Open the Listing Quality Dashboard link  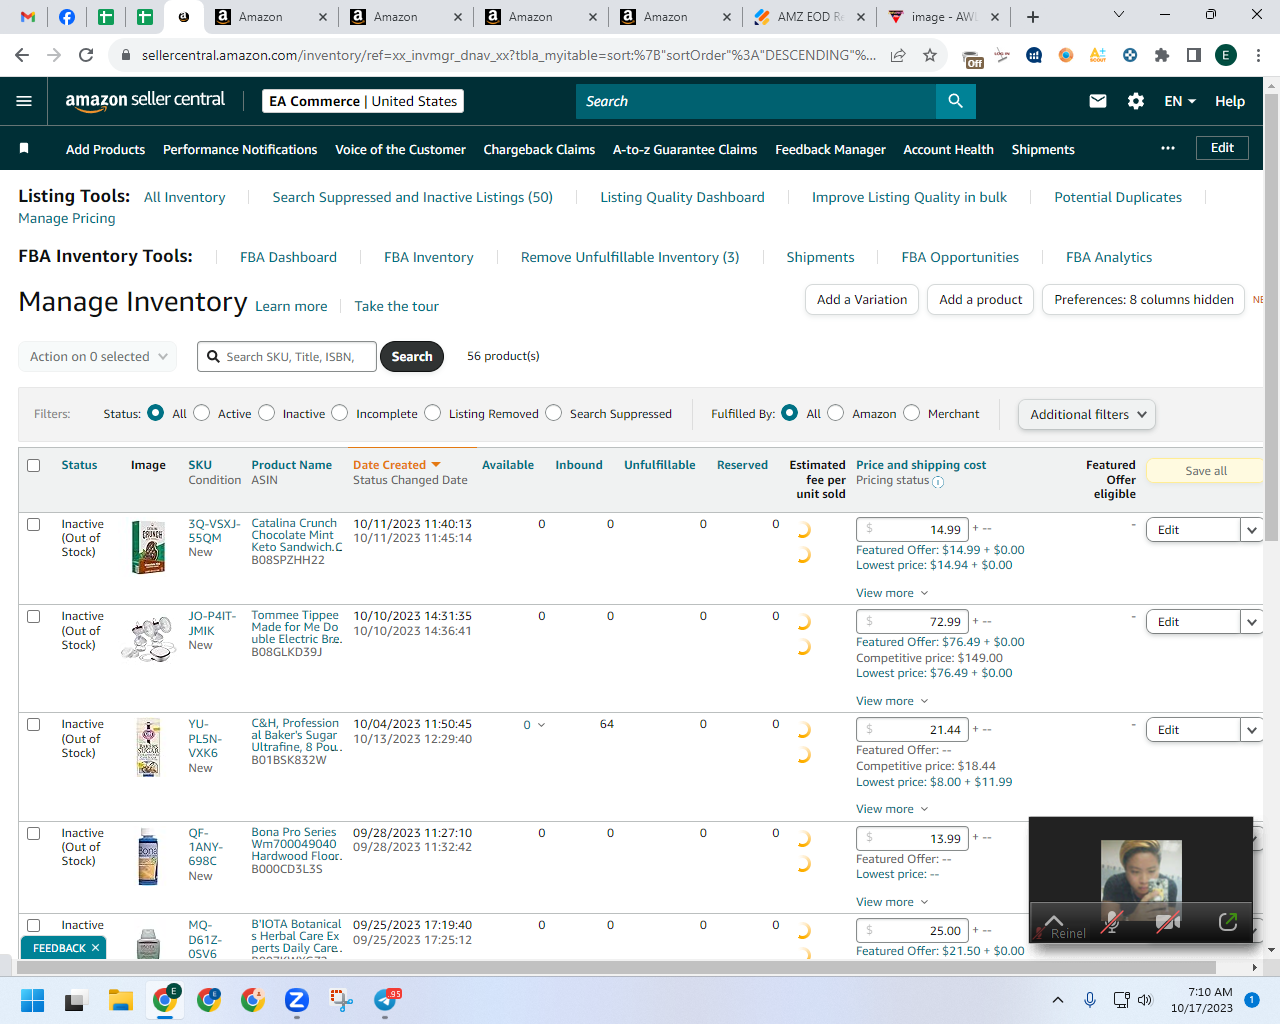682,197
